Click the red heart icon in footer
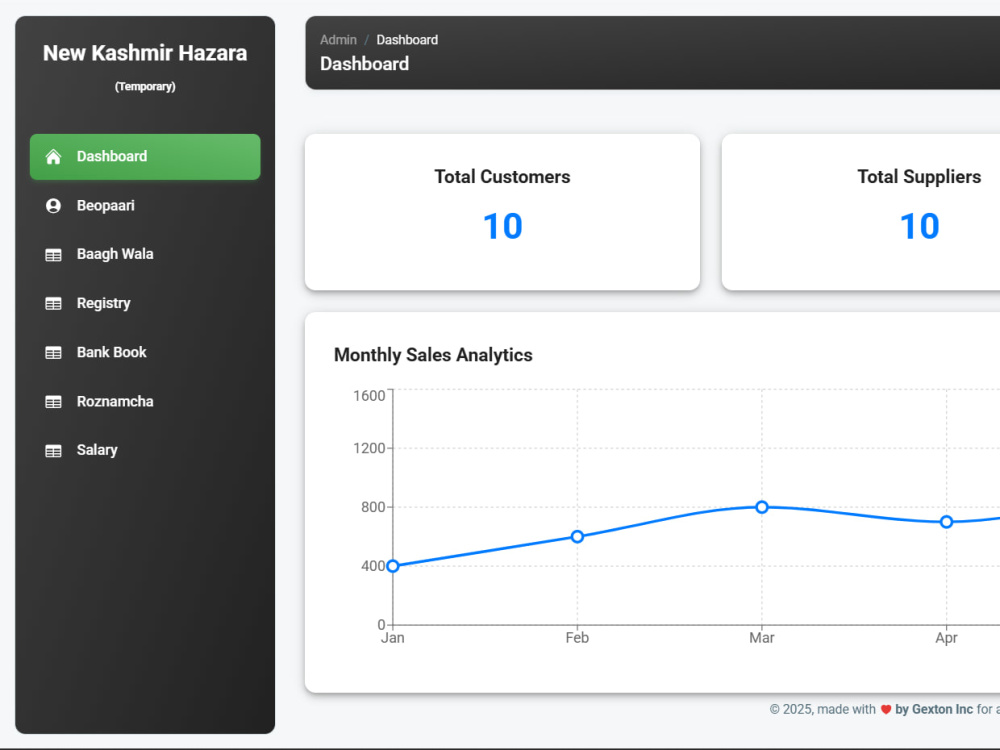The width and height of the screenshot is (1000, 750). pyautogui.click(x=886, y=709)
